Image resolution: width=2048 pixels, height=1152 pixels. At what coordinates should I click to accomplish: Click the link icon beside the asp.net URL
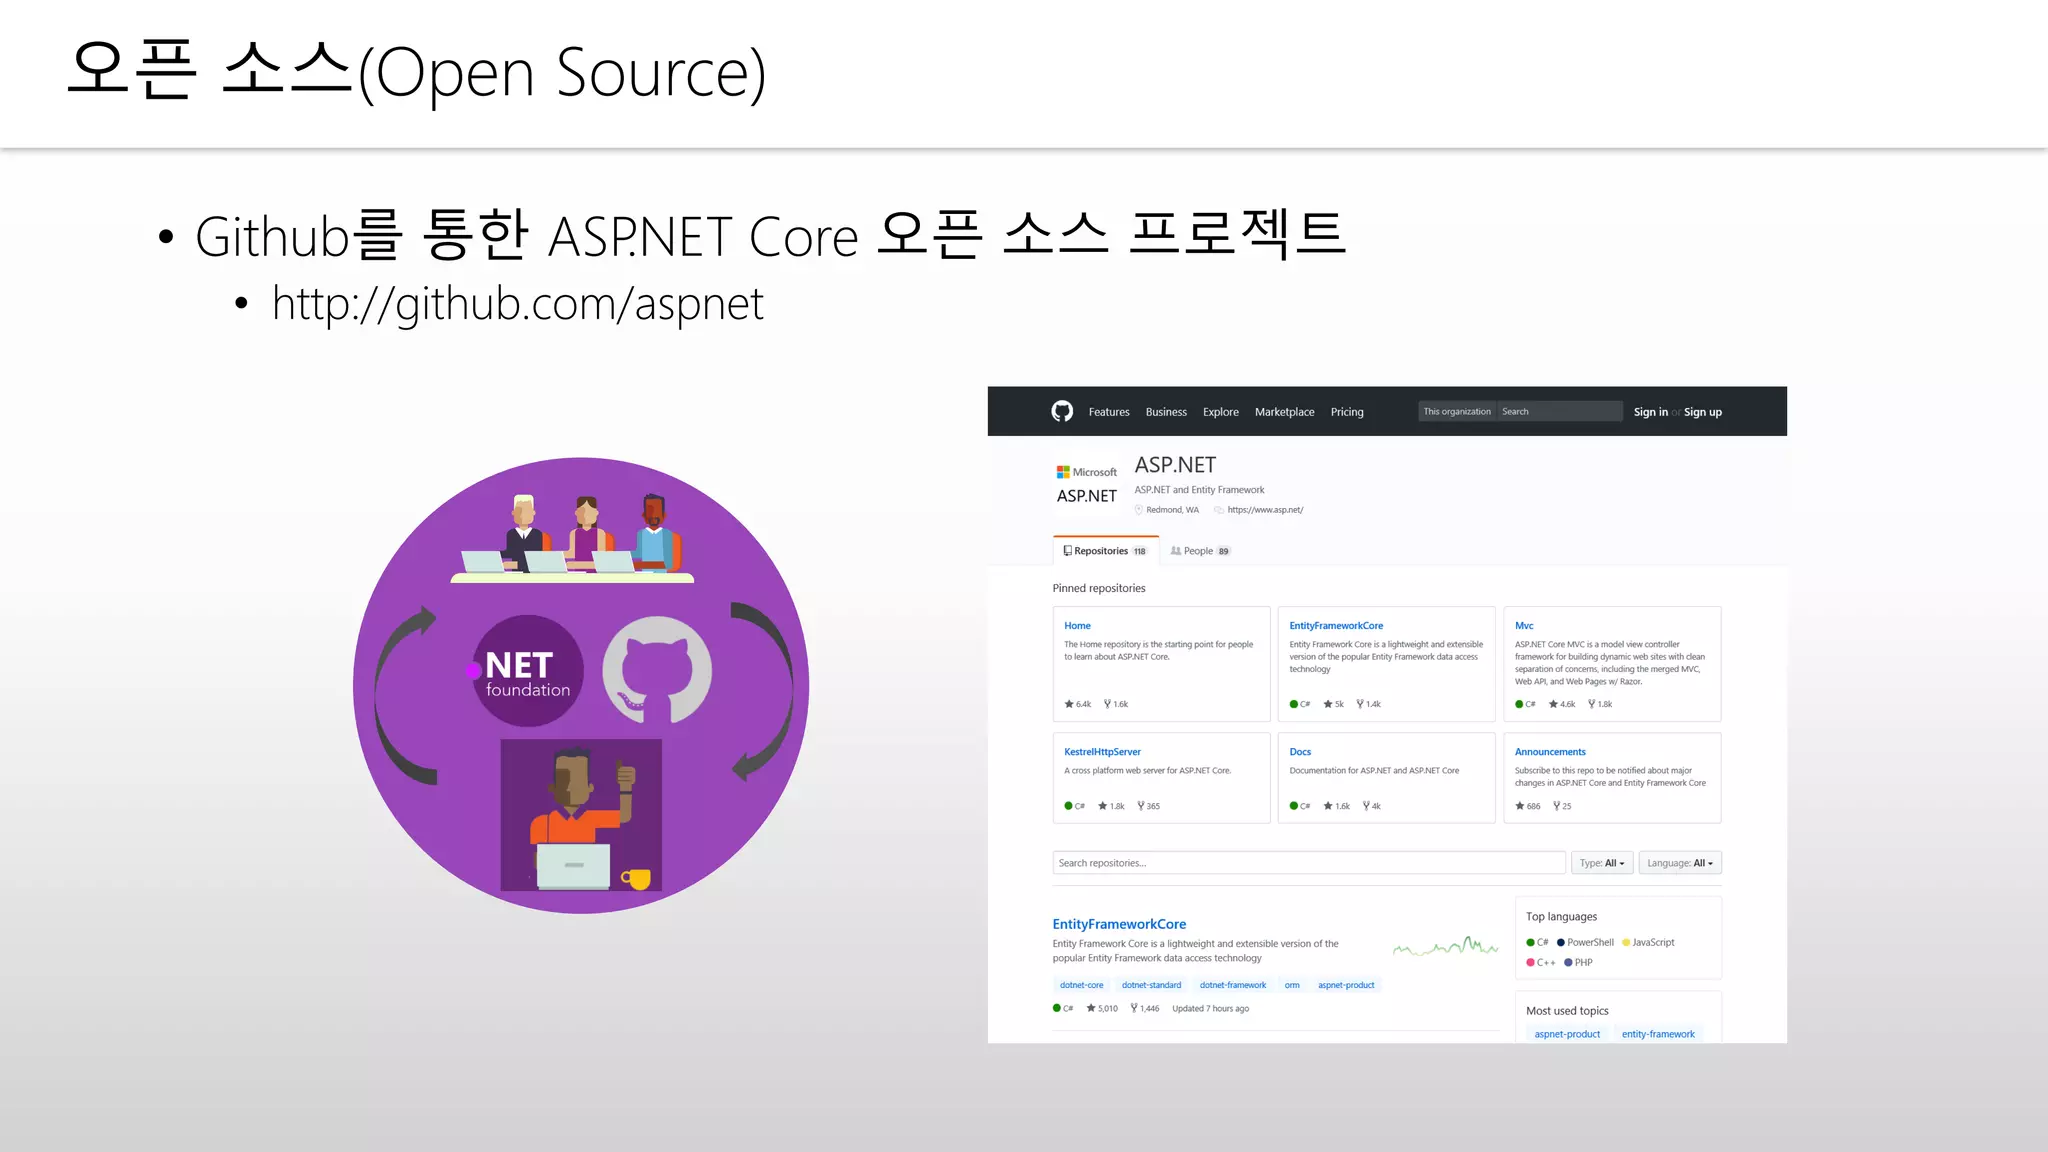click(x=1219, y=510)
